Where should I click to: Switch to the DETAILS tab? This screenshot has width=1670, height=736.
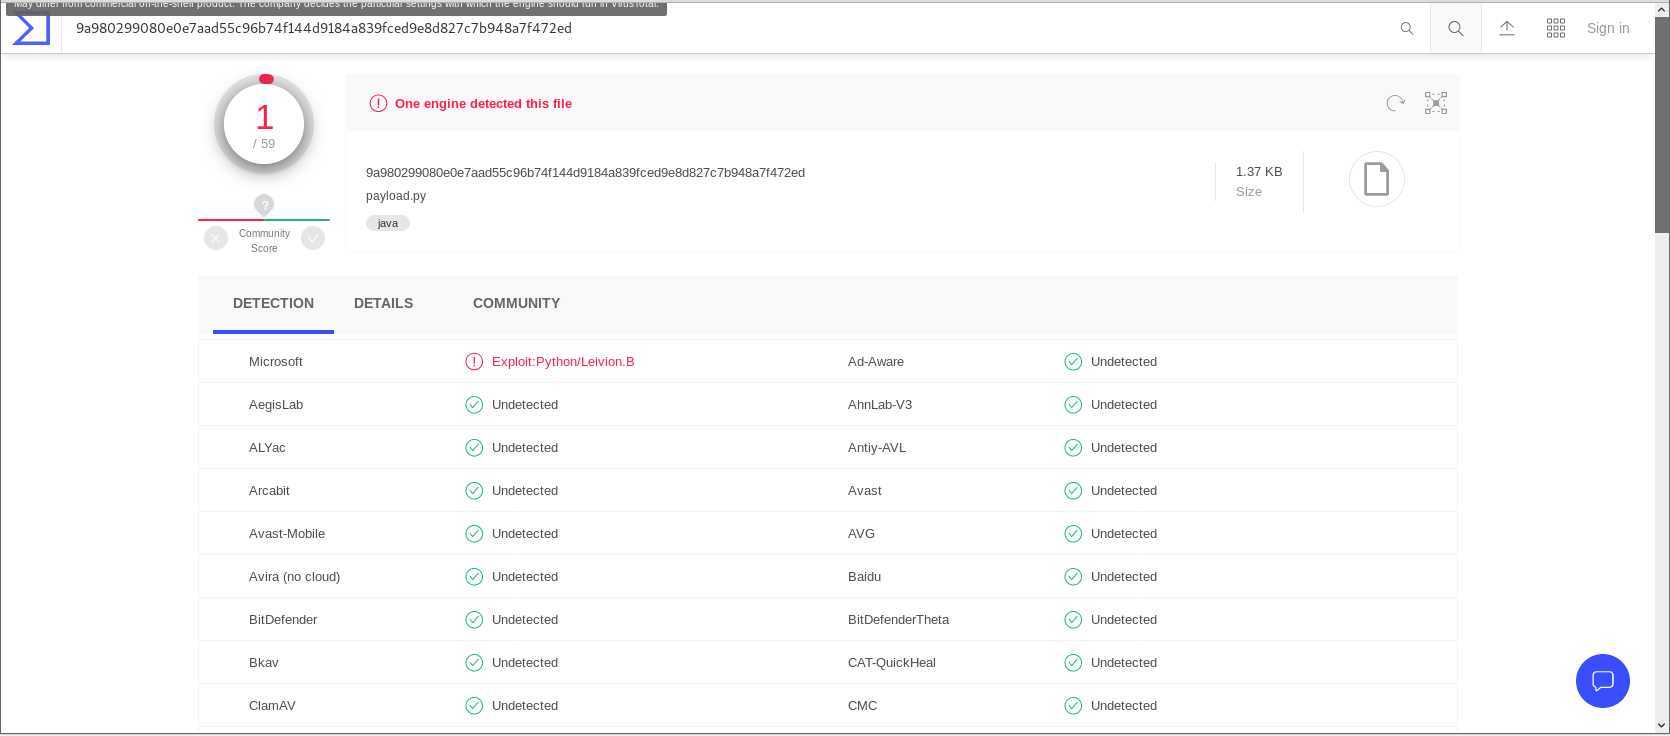coord(383,303)
